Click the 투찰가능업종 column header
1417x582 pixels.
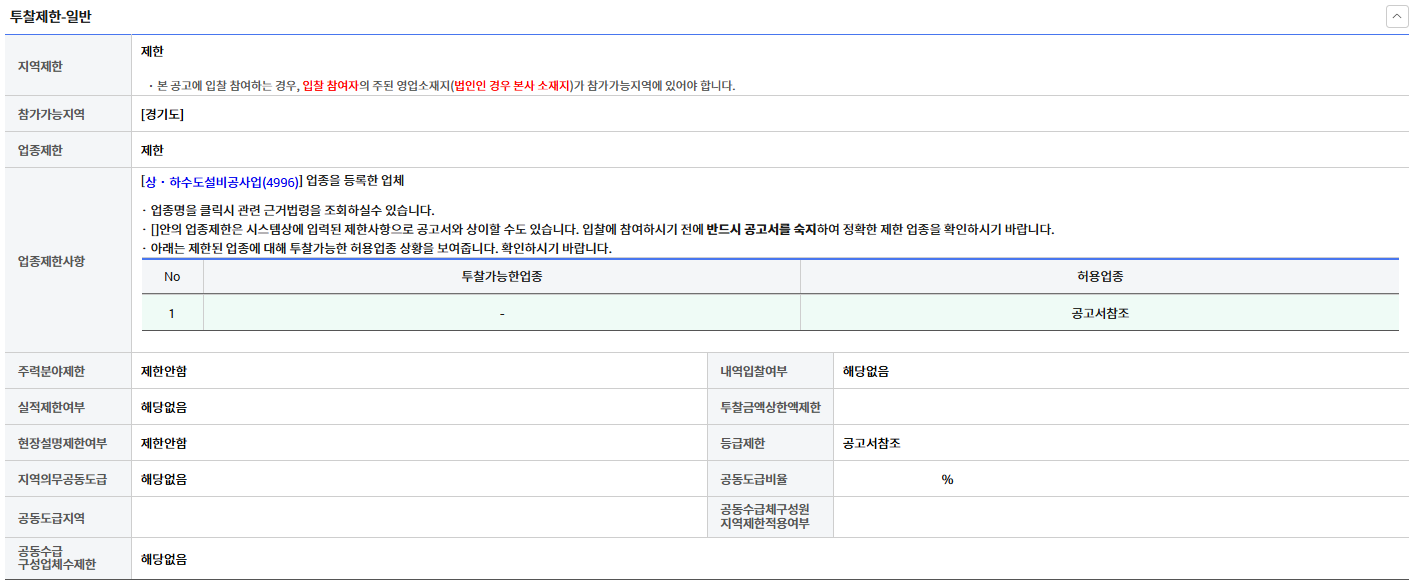501,277
